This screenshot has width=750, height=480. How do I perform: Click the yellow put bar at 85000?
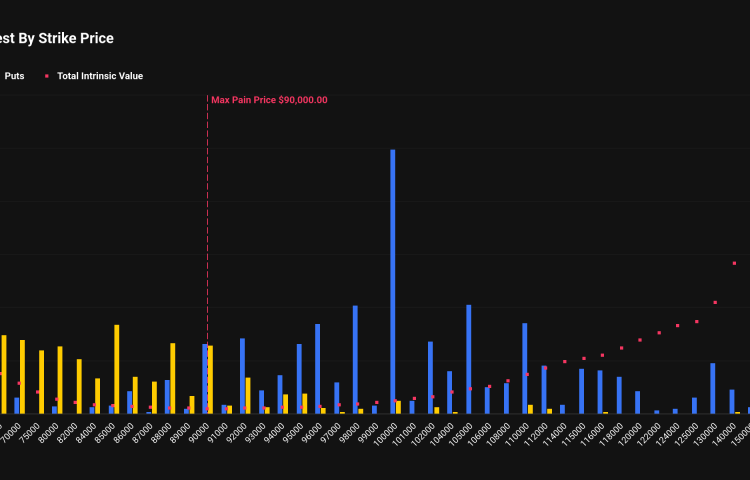[x=117, y=369]
